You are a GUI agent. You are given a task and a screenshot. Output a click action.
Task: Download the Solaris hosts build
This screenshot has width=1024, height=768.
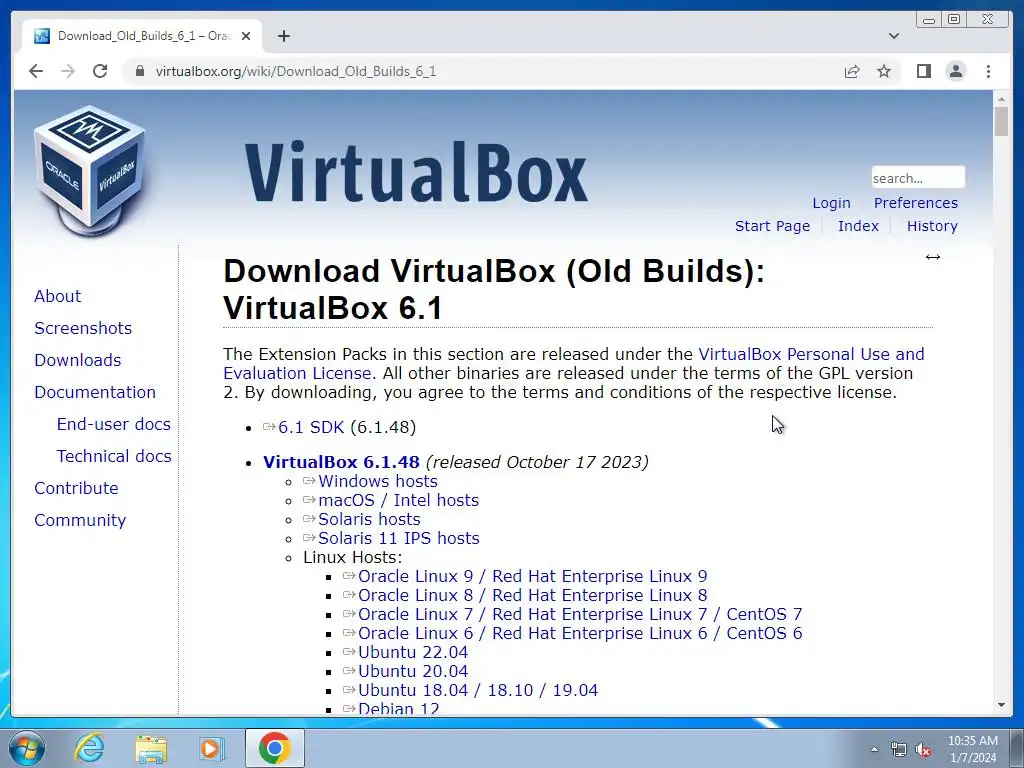pos(369,519)
